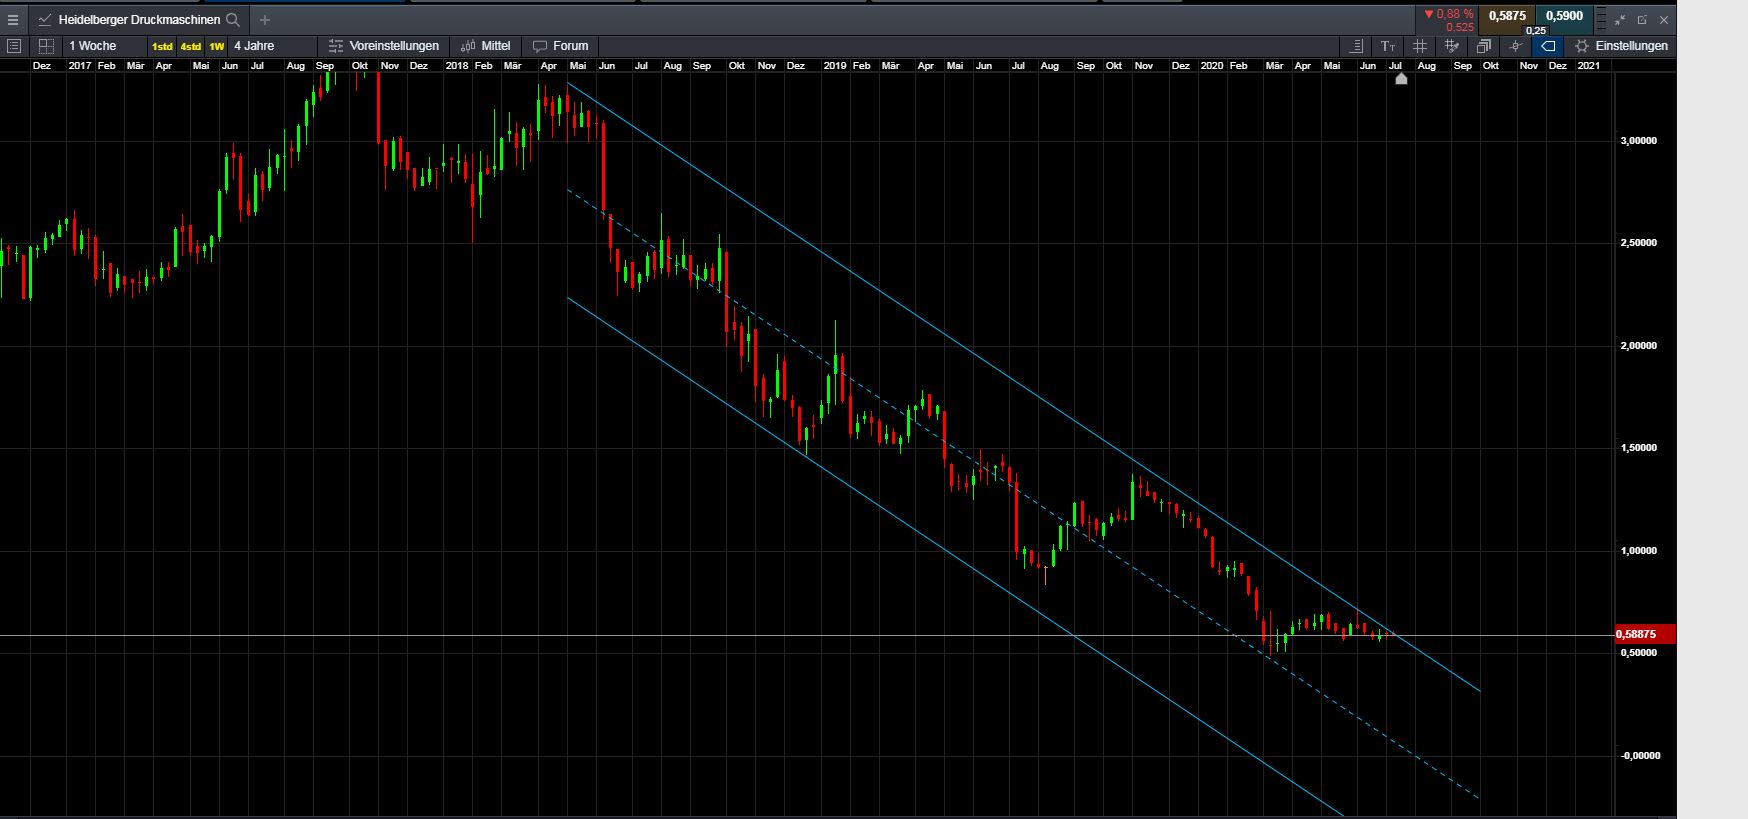1748x819 pixels.
Task: Pop out chart into separate window
Action: (x=1642, y=19)
